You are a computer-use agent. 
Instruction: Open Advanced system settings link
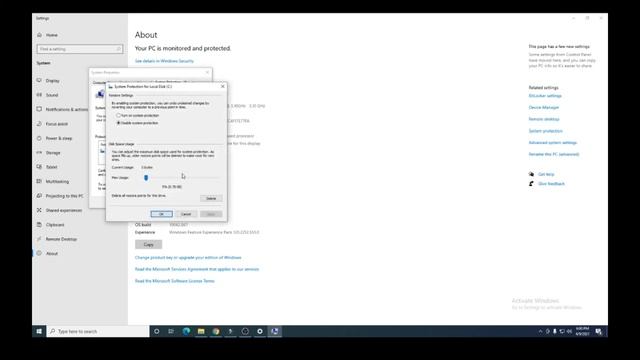point(553,143)
